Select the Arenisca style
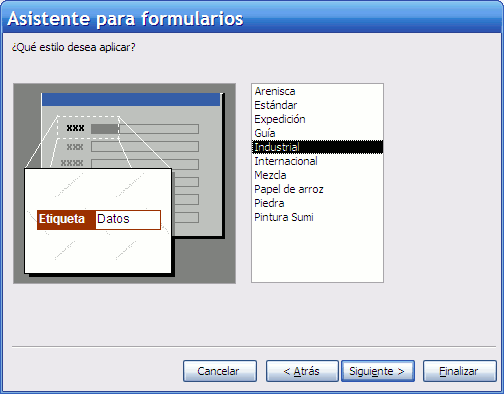Image resolution: width=504 pixels, height=394 pixels. click(x=317, y=91)
